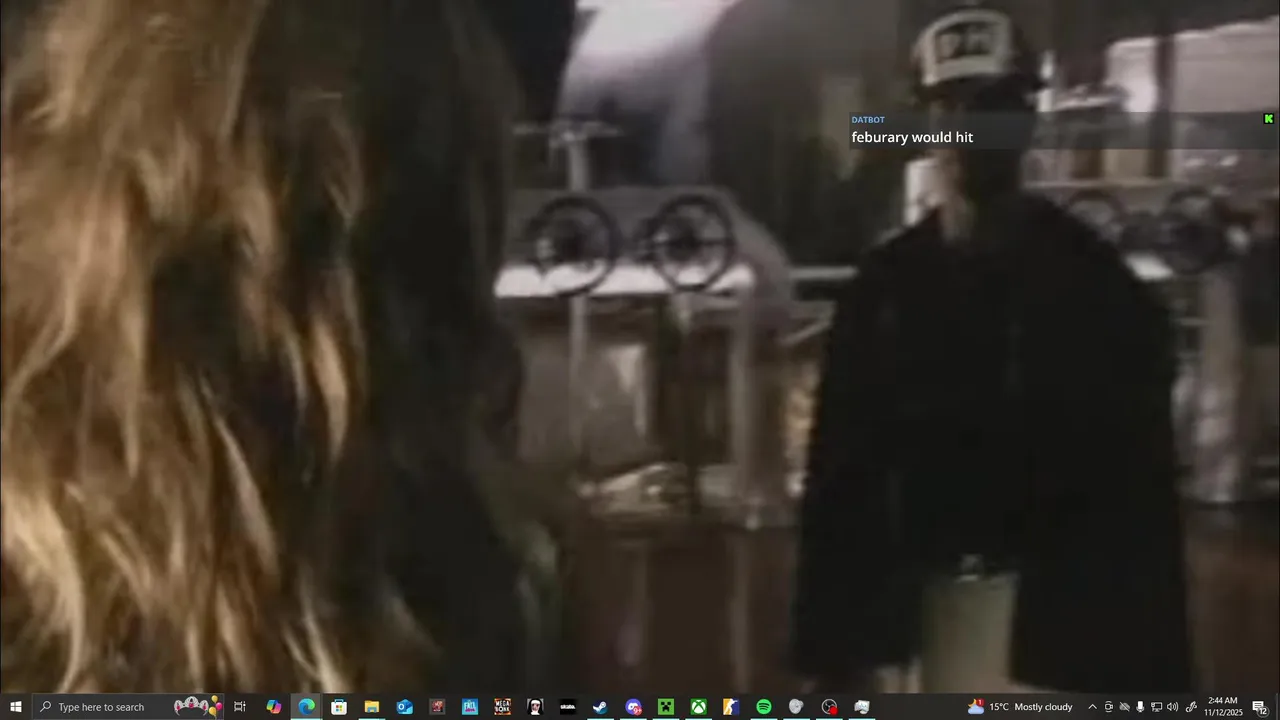Launch Copilot from the taskbar
This screenshot has width=1280, height=720.
click(273, 707)
